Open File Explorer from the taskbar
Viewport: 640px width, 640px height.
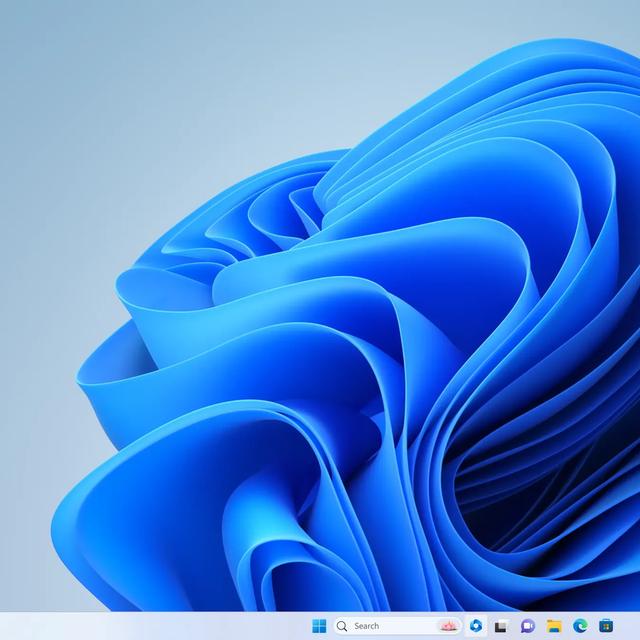(x=554, y=626)
